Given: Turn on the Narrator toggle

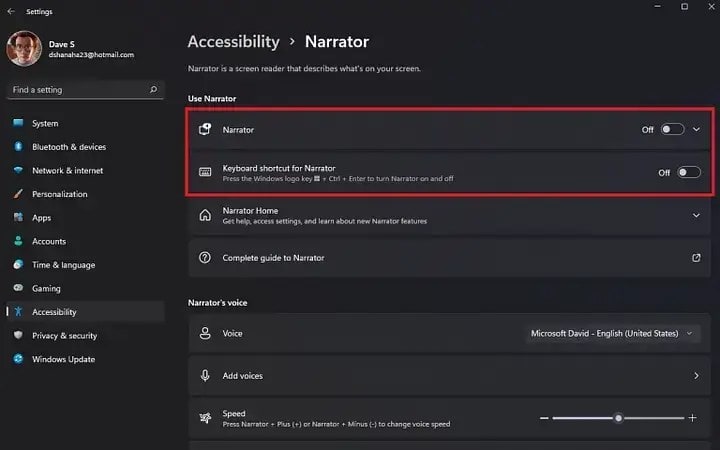Looking at the screenshot, I should click(672, 129).
